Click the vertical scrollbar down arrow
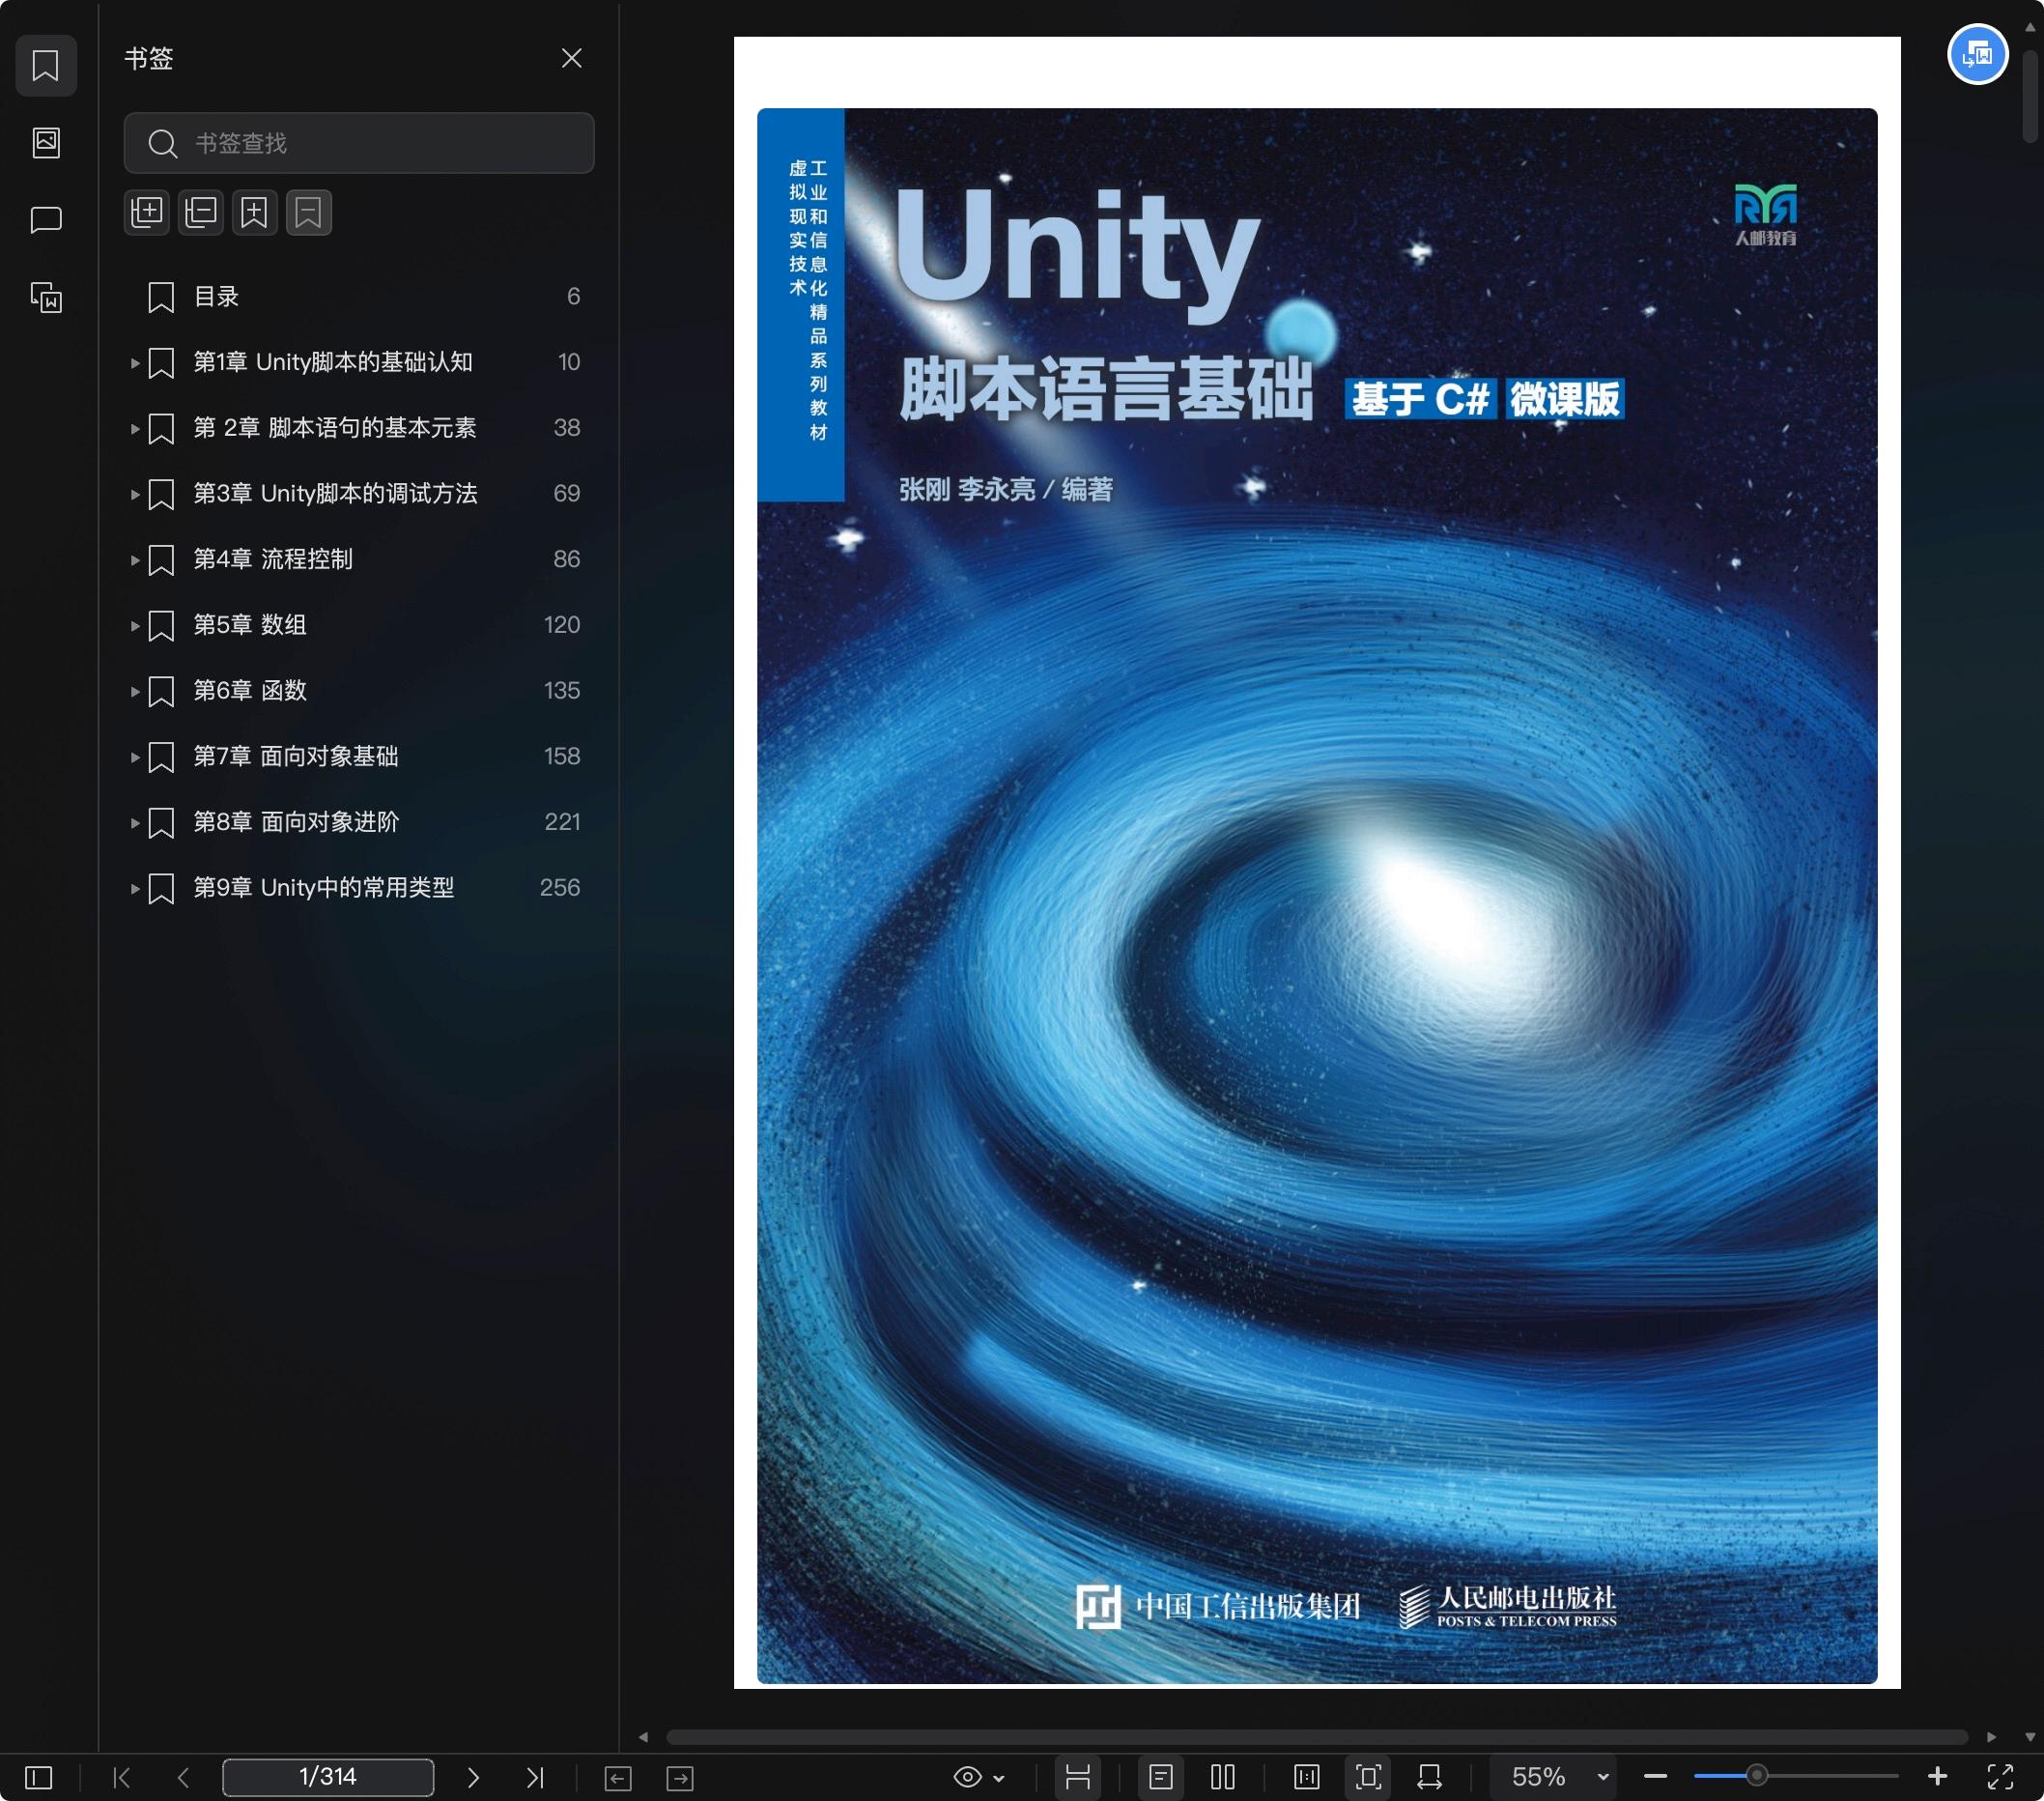The height and width of the screenshot is (1801, 2044). click(x=2030, y=1737)
